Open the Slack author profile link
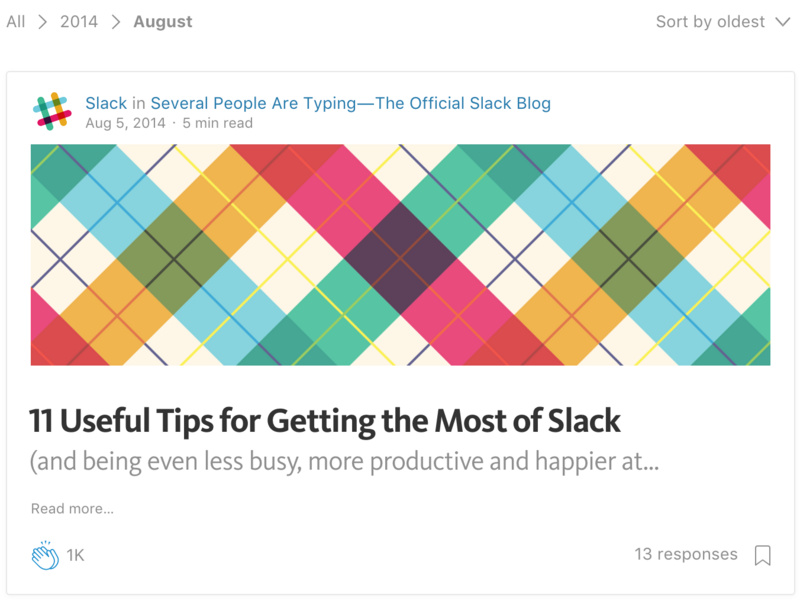The height and width of the screenshot is (601, 800). [x=106, y=103]
